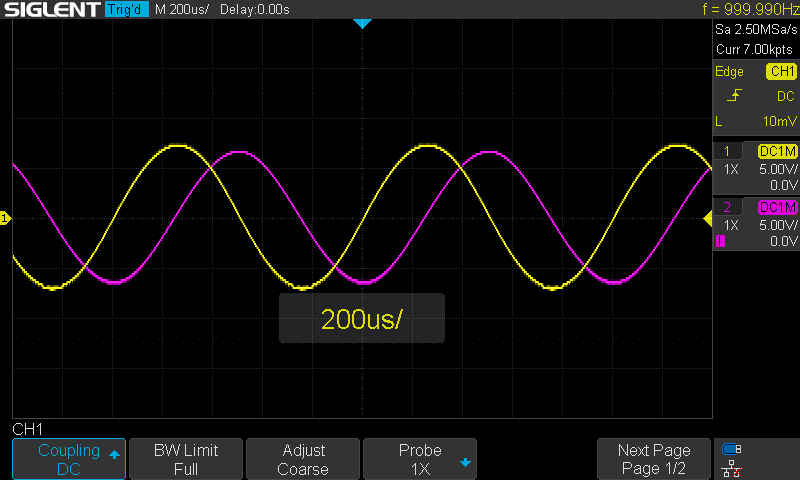Open the Edge trigger type setting
Screen dimensions: 800x480
click(x=729, y=71)
